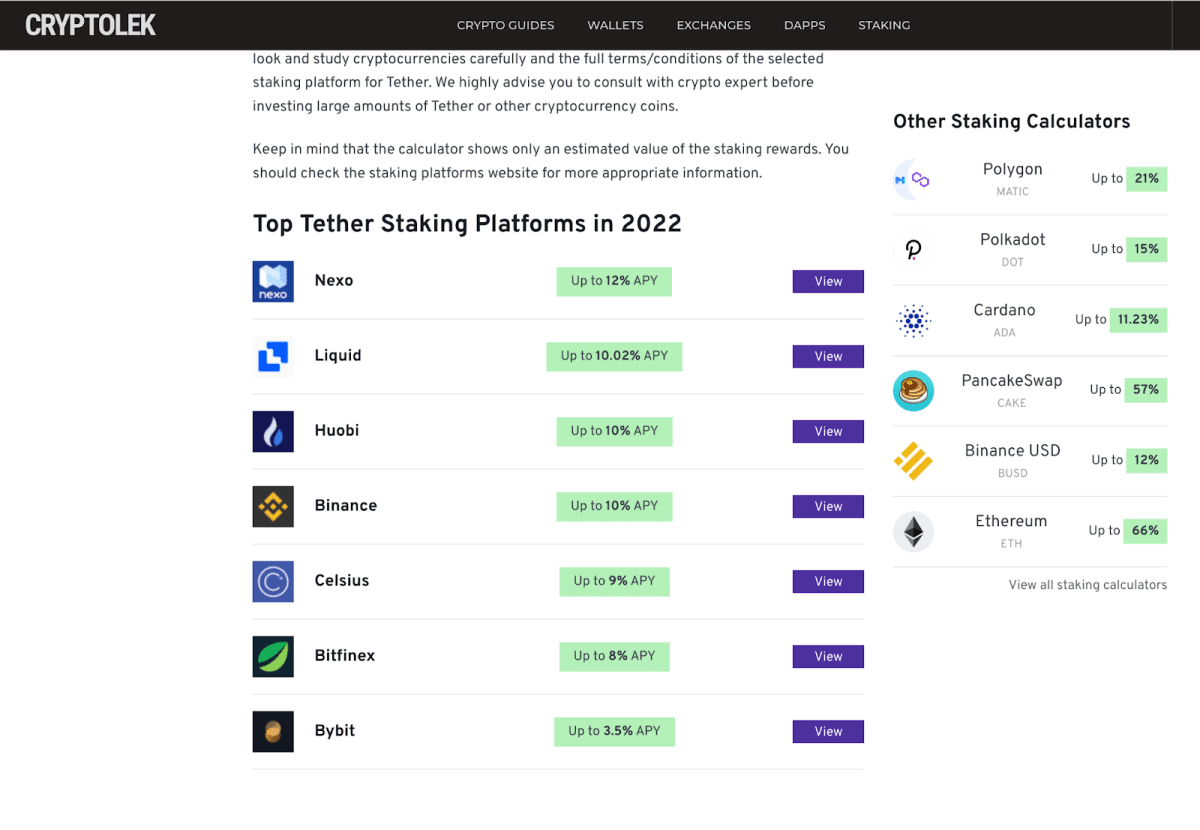Click Bybit's Up to 3.5% APY badge

point(614,731)
